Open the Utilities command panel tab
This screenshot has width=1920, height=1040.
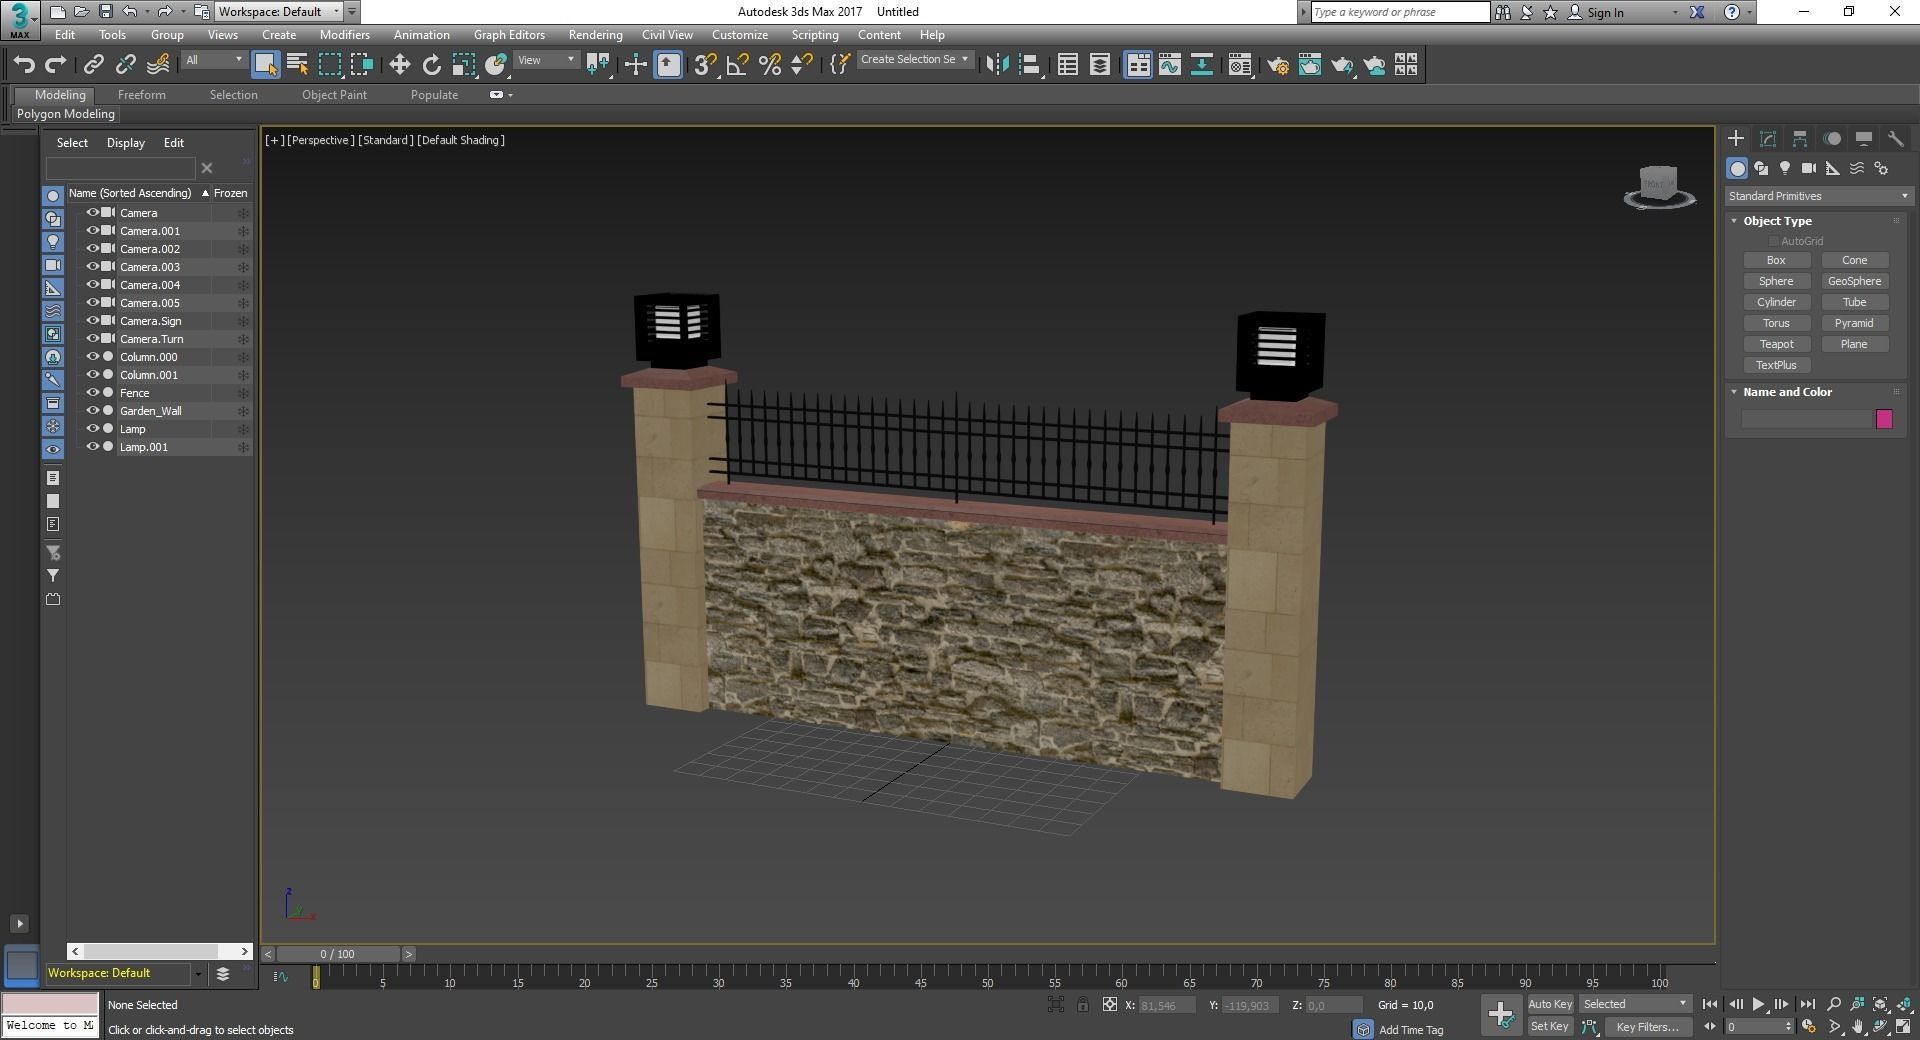coord(1896,139)
